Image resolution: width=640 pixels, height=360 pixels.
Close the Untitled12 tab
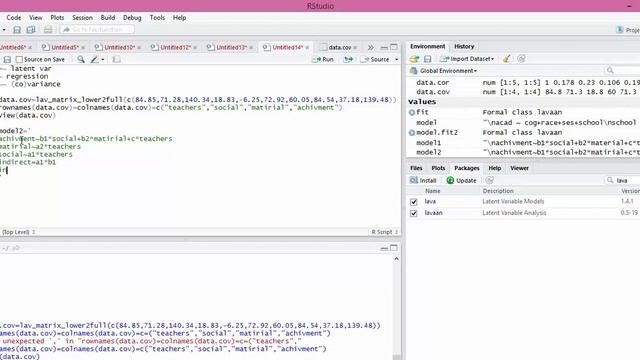pyautogui.click(x=195, y=48)
